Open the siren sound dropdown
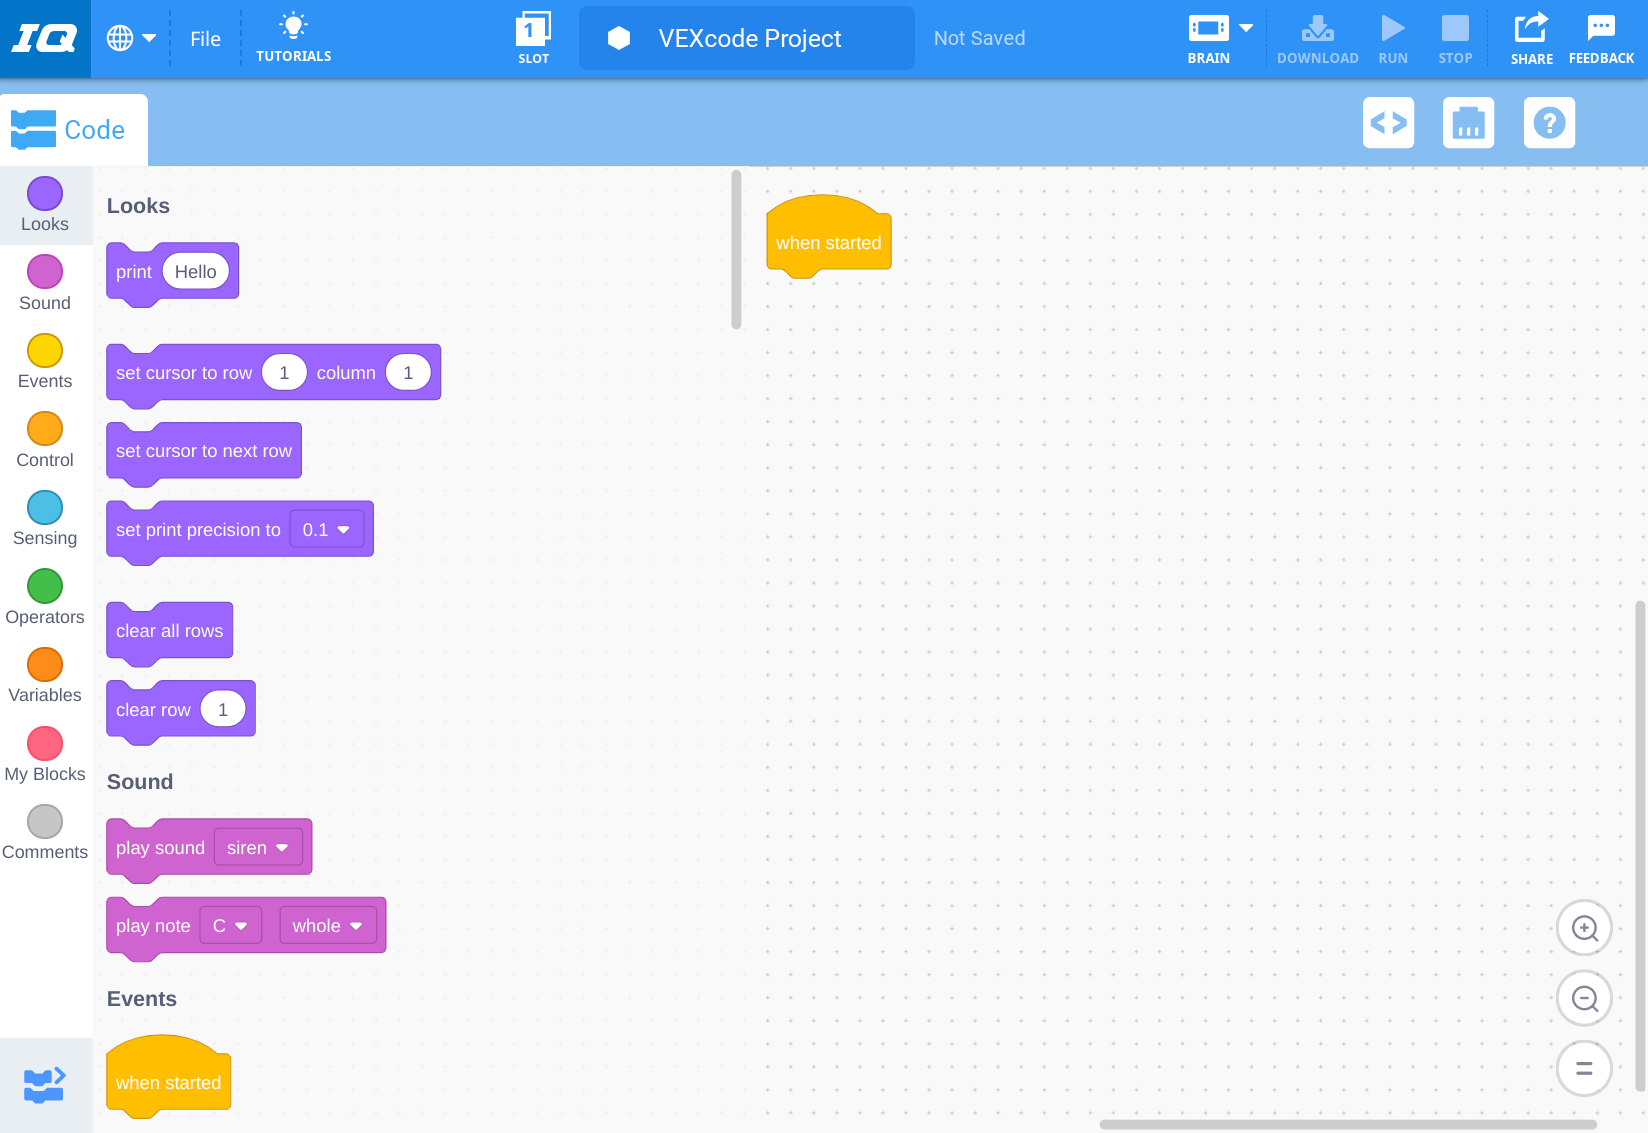This screenshot has height=1133, width=1648. click(x=258, y=847)
